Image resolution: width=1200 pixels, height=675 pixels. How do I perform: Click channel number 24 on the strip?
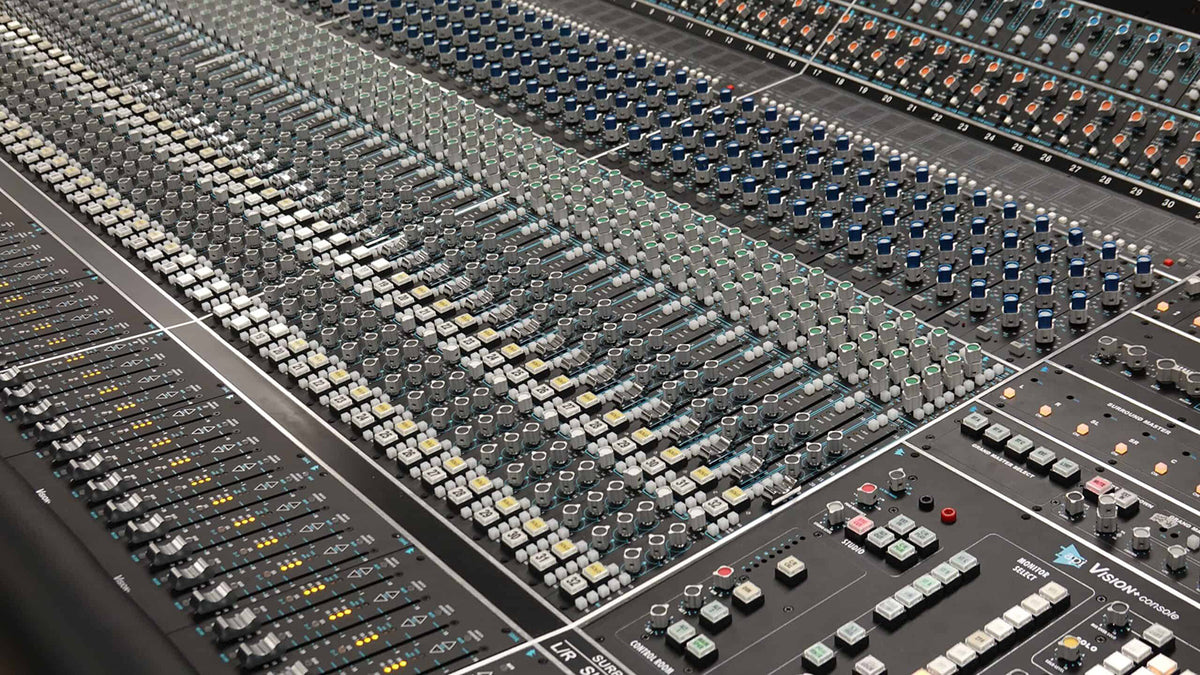pyautogui.click(x=989, y=137)
